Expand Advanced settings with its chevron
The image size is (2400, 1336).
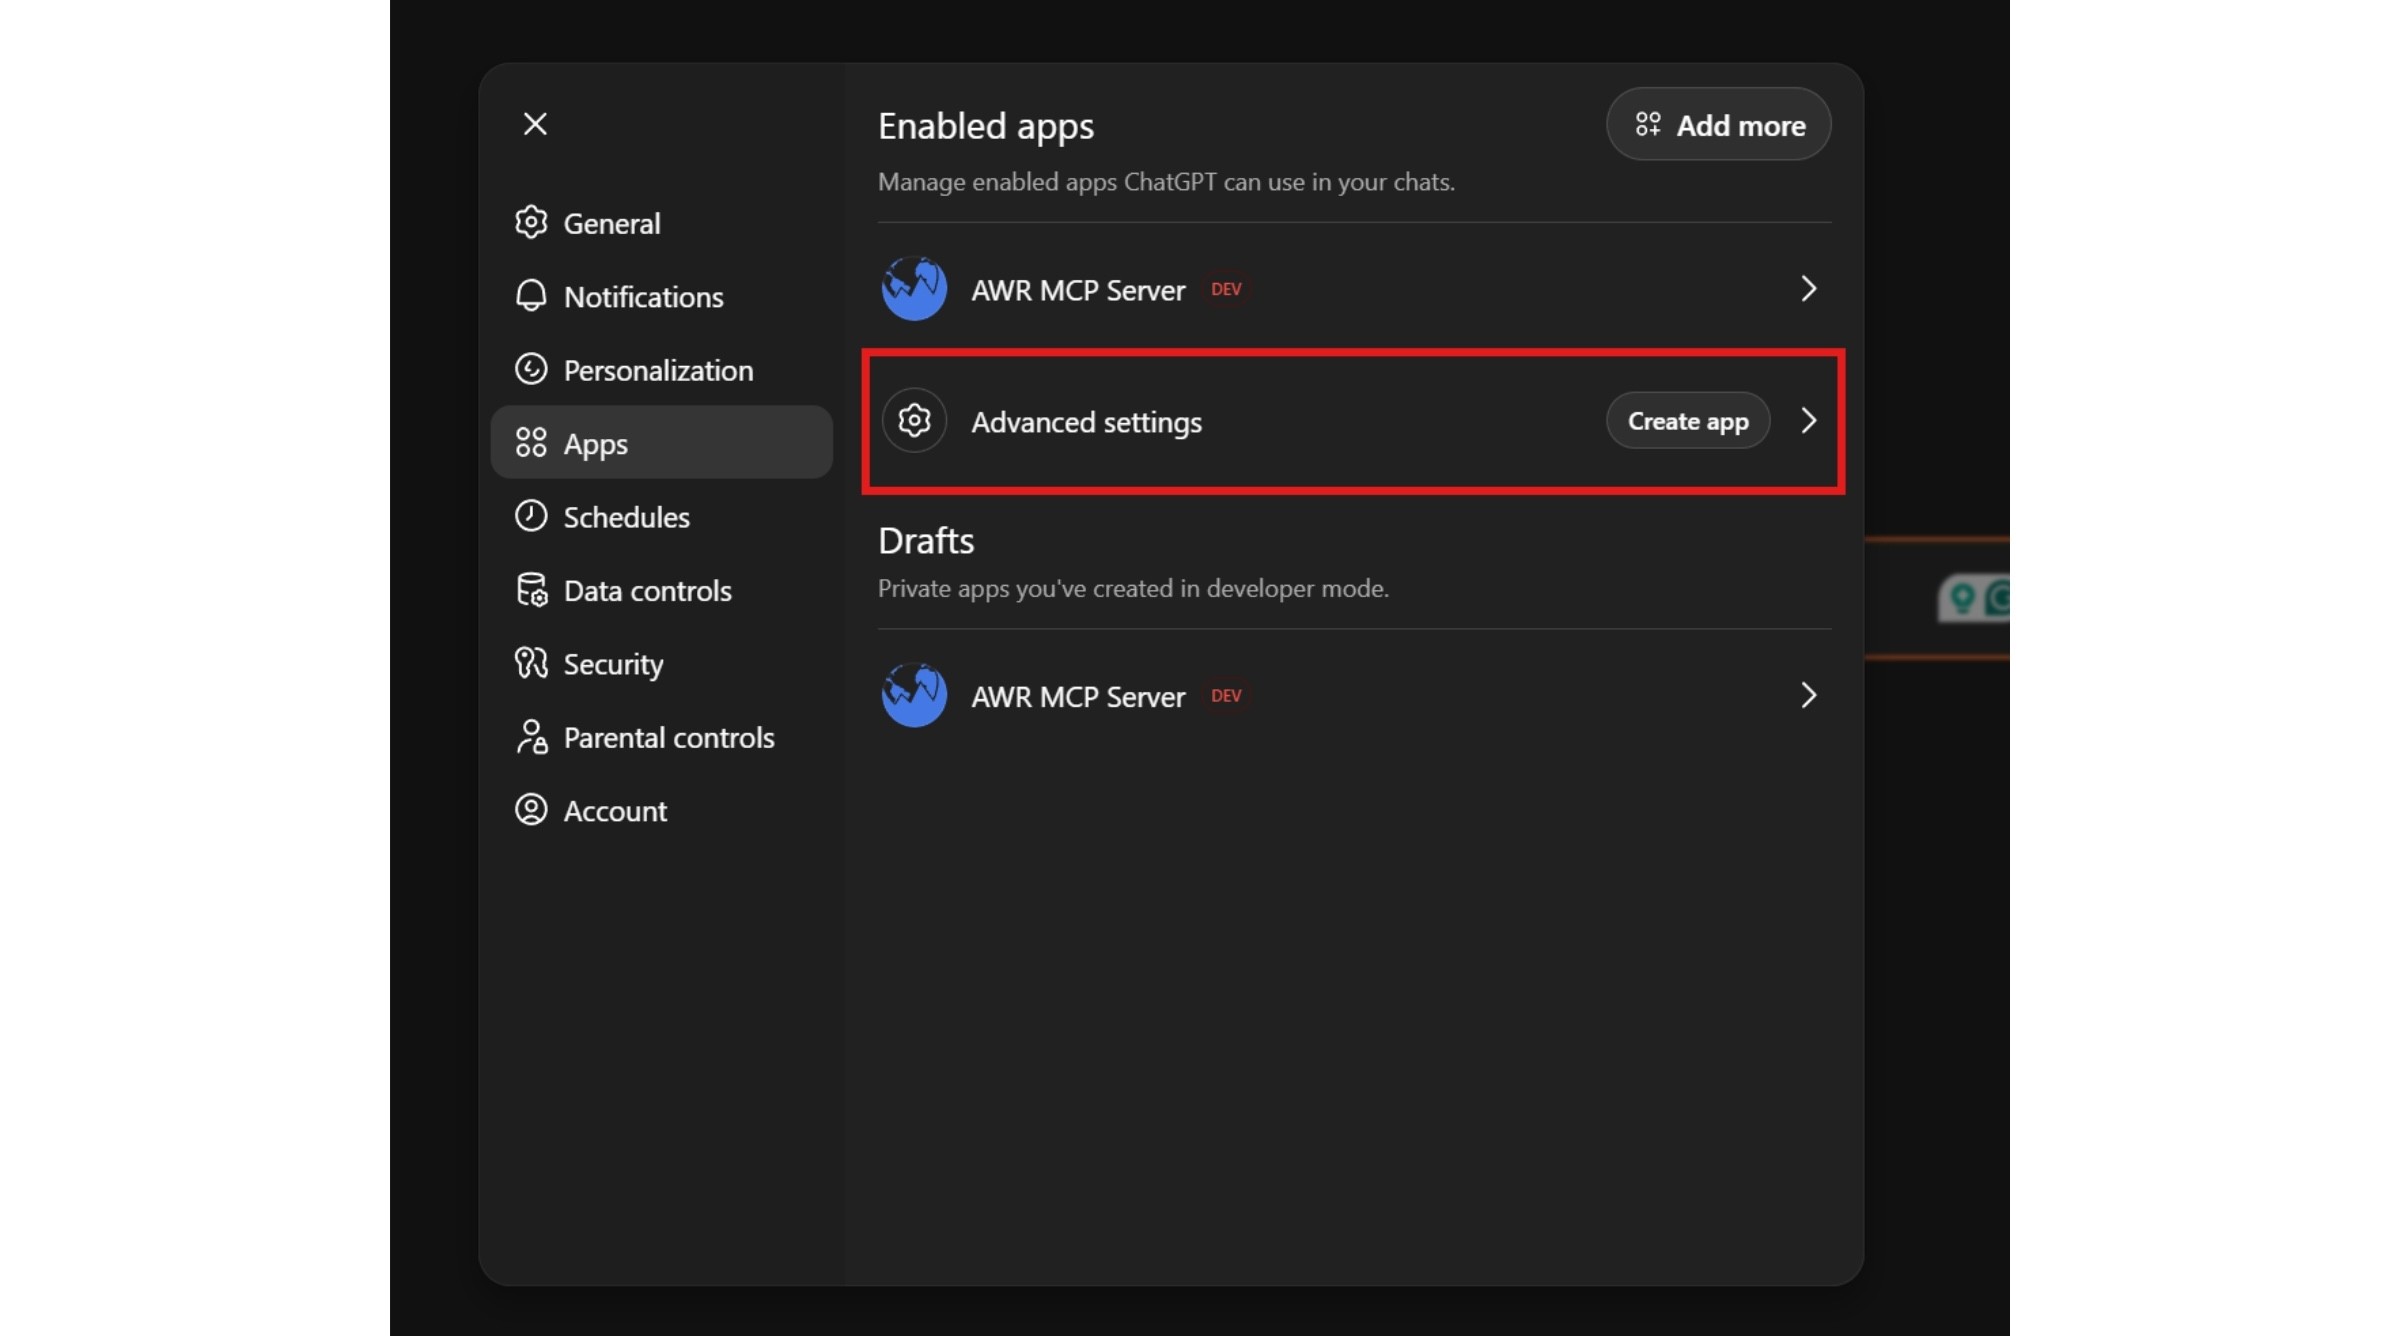(x=1808, y=421)
